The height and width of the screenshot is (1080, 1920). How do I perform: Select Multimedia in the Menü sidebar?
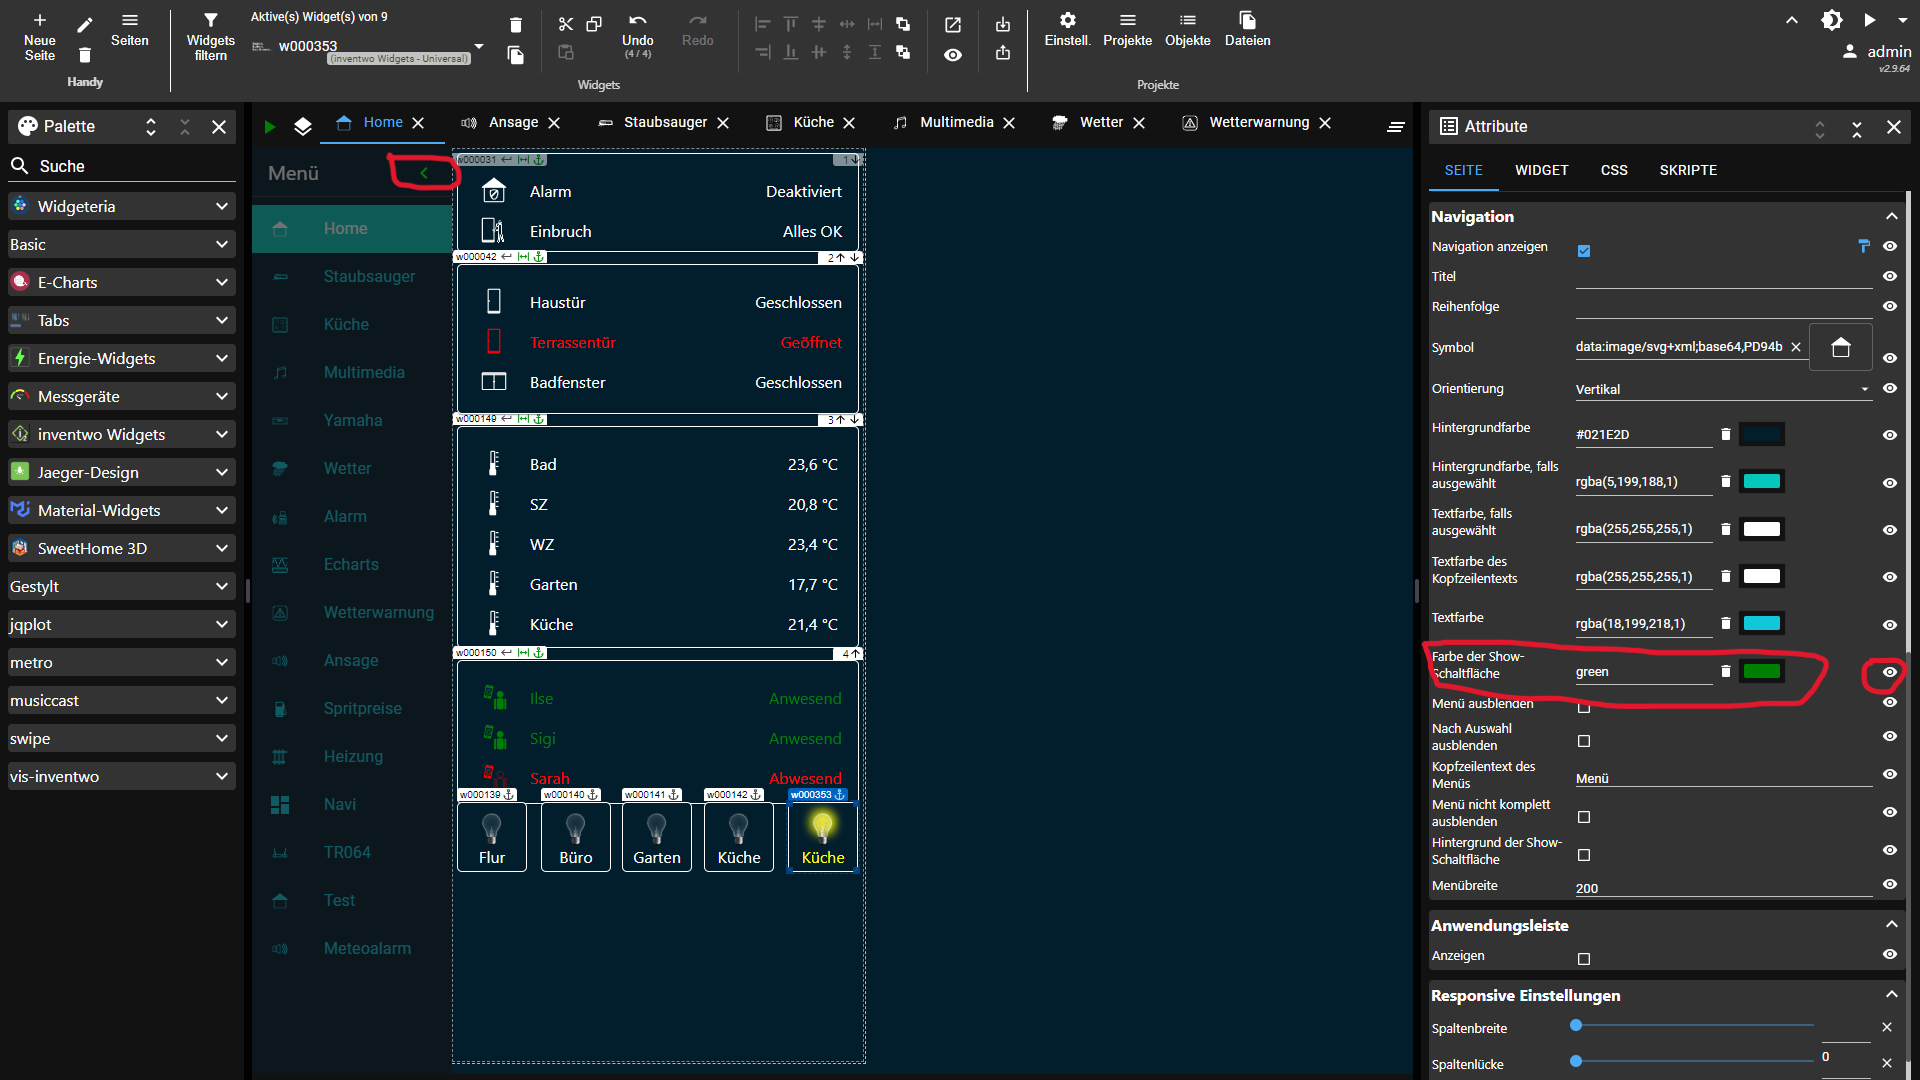pyautogui.click(x=352, y=372)
